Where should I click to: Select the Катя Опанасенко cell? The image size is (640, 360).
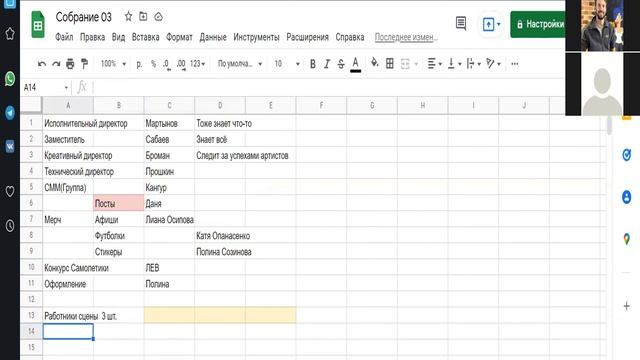(x=220, y=236)
